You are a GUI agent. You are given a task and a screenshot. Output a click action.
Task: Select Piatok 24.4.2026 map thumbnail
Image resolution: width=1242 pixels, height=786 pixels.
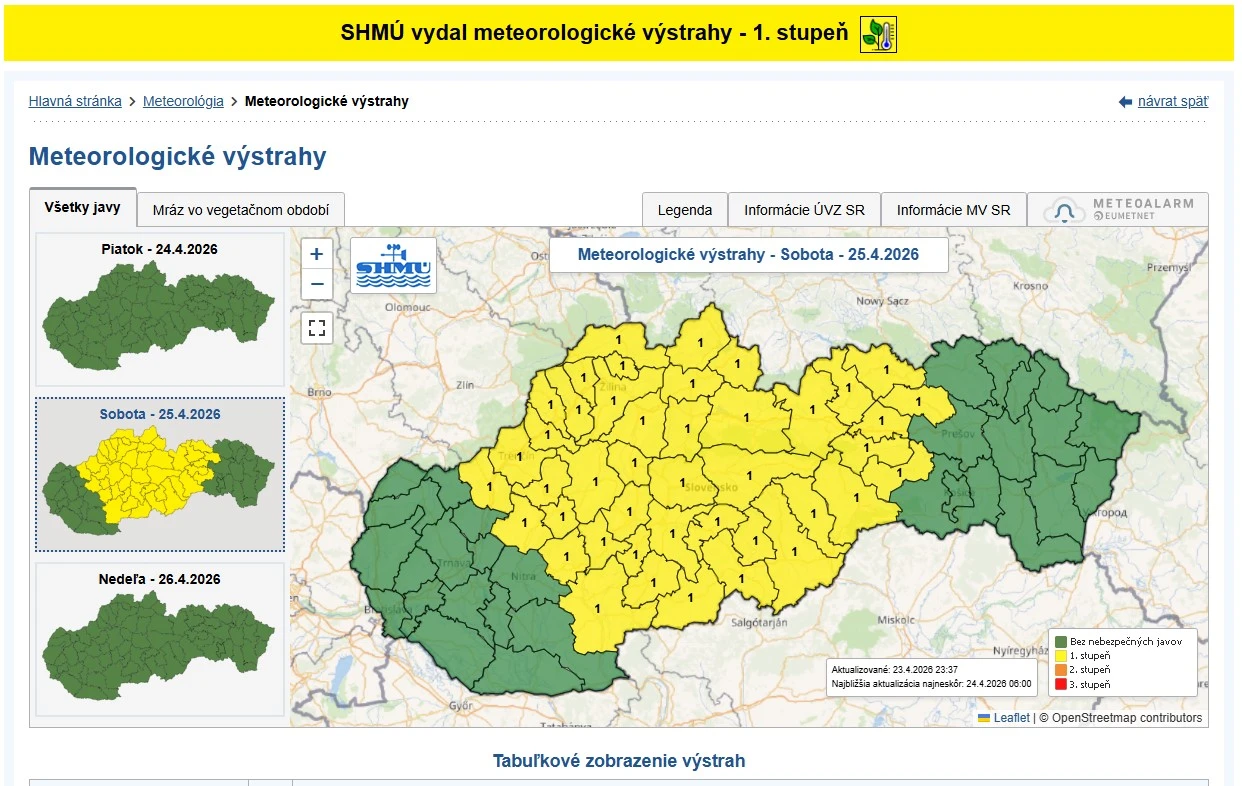click(x=160, y=310)
